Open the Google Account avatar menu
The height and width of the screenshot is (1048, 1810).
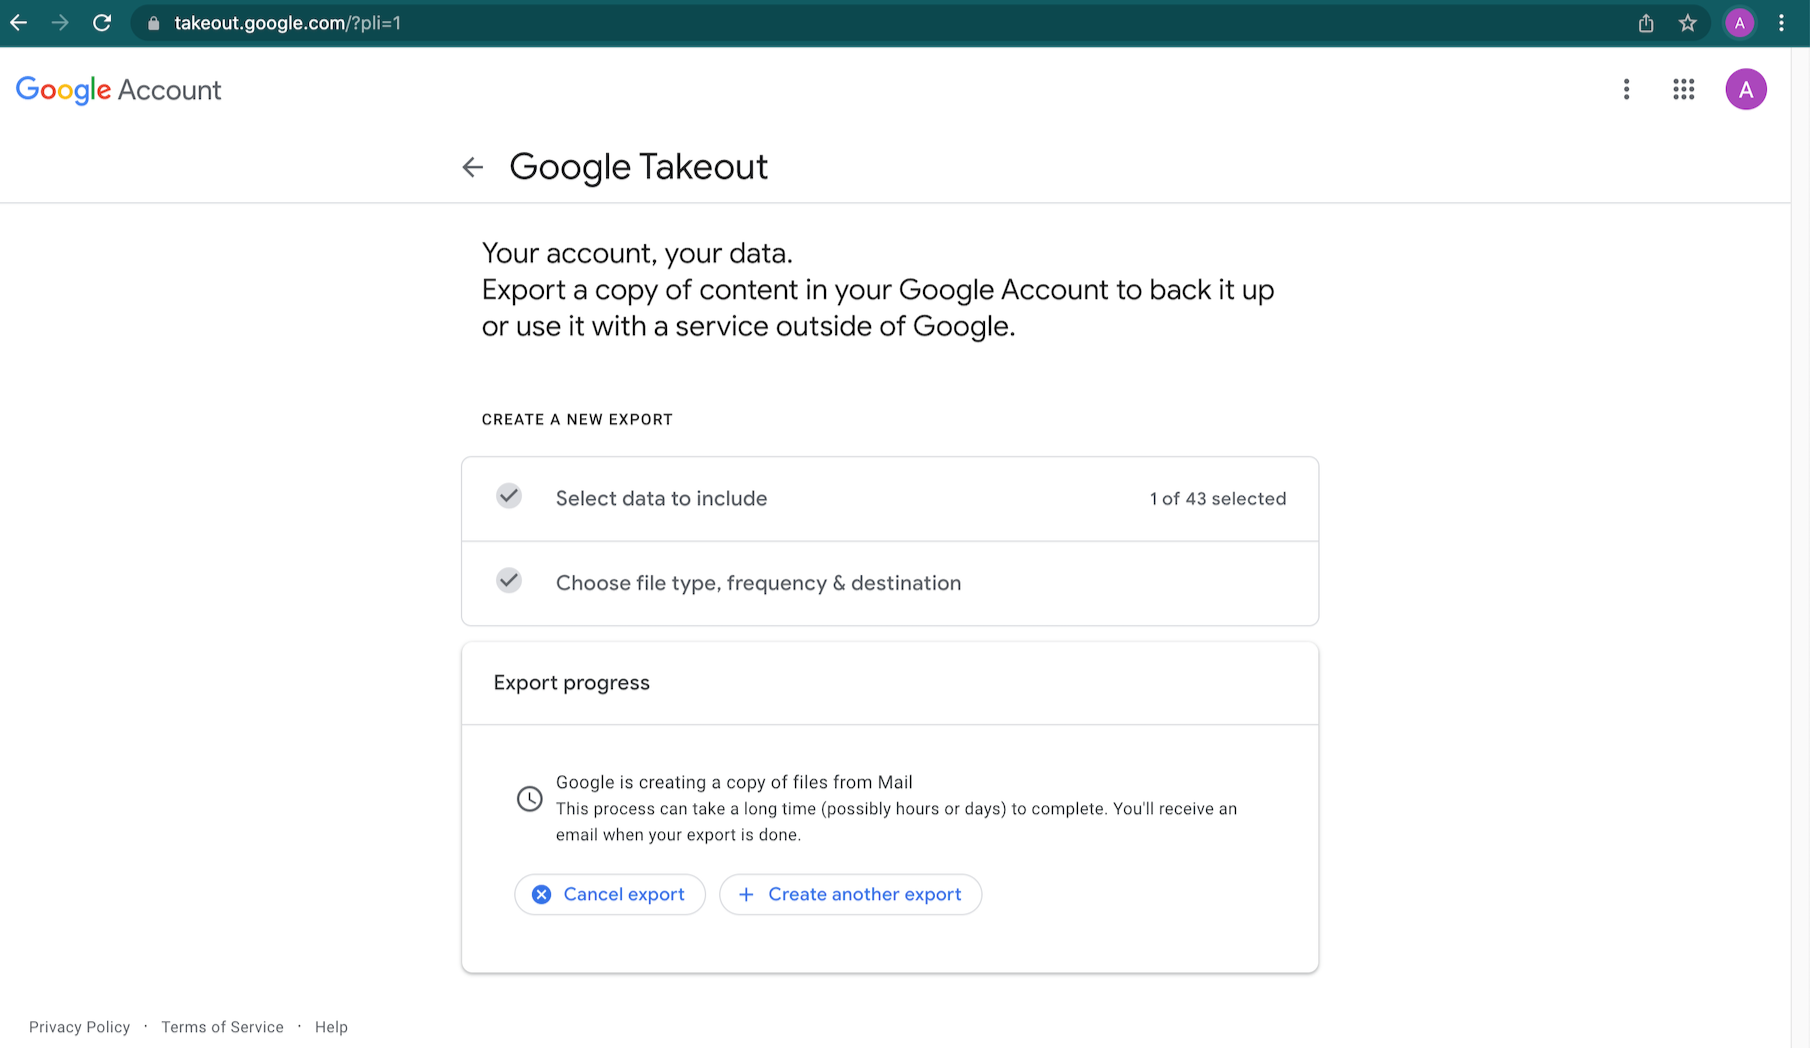[1746, 90]
